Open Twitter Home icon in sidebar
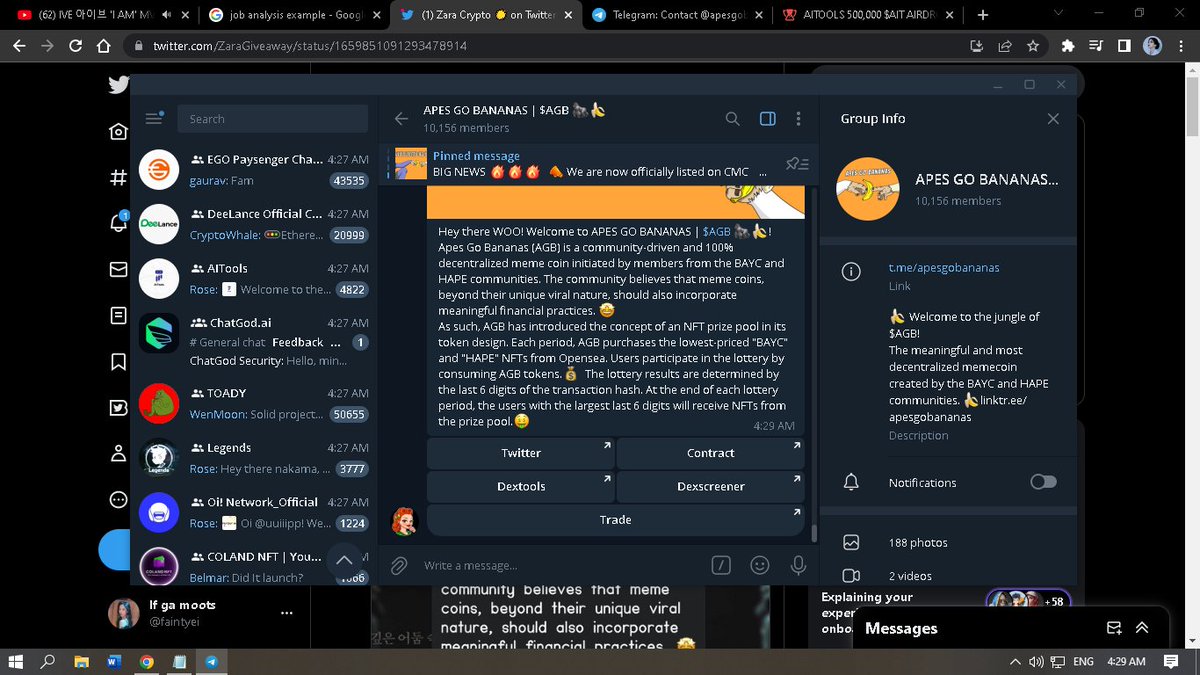The width and height of the screenshot is (1200, 675). click(118, 132)
